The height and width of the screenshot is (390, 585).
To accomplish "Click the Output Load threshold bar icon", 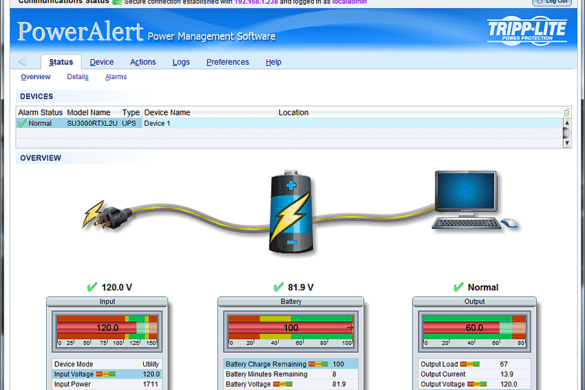I will click(x=470, y=364).
